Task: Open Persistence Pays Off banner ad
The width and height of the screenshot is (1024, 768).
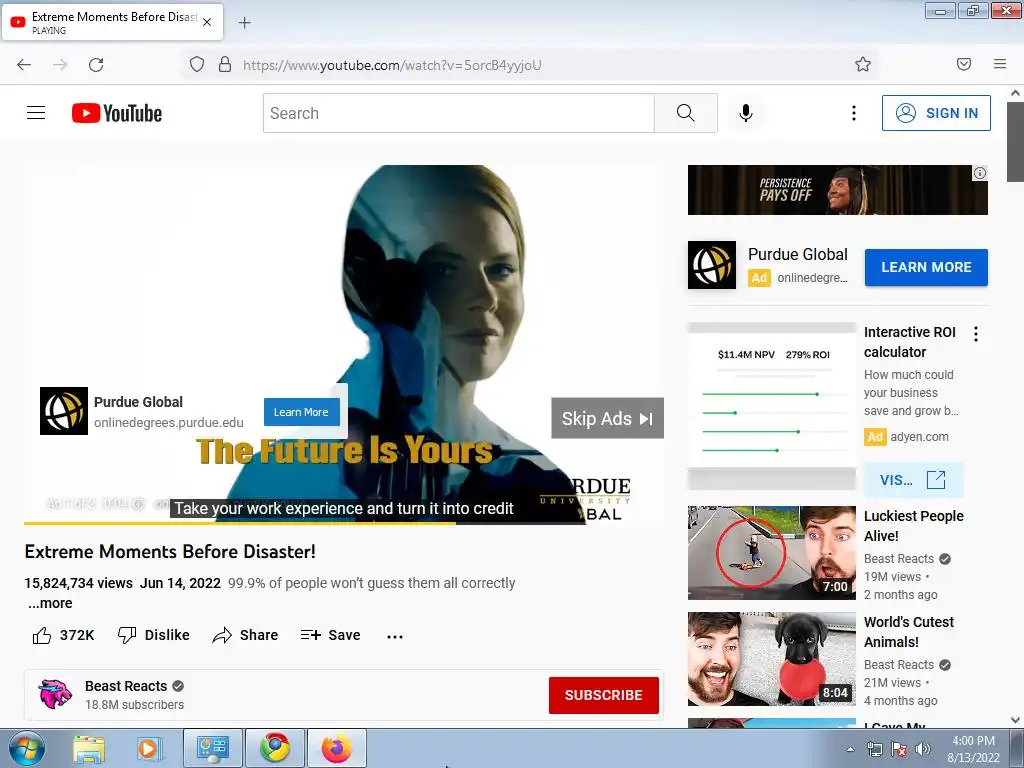Action: [837, 190]
